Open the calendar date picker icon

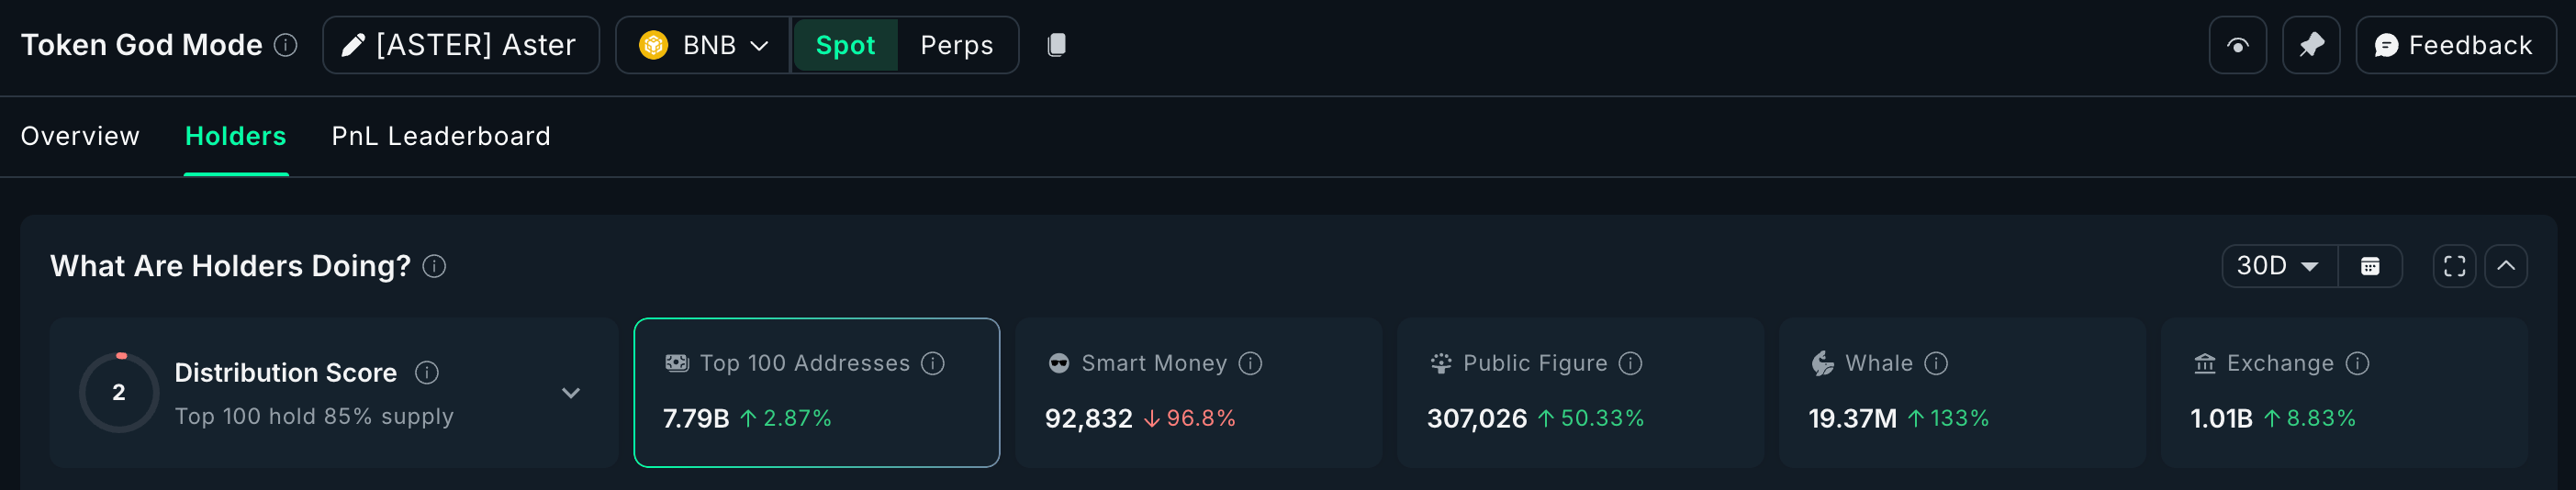point(2369,266)
